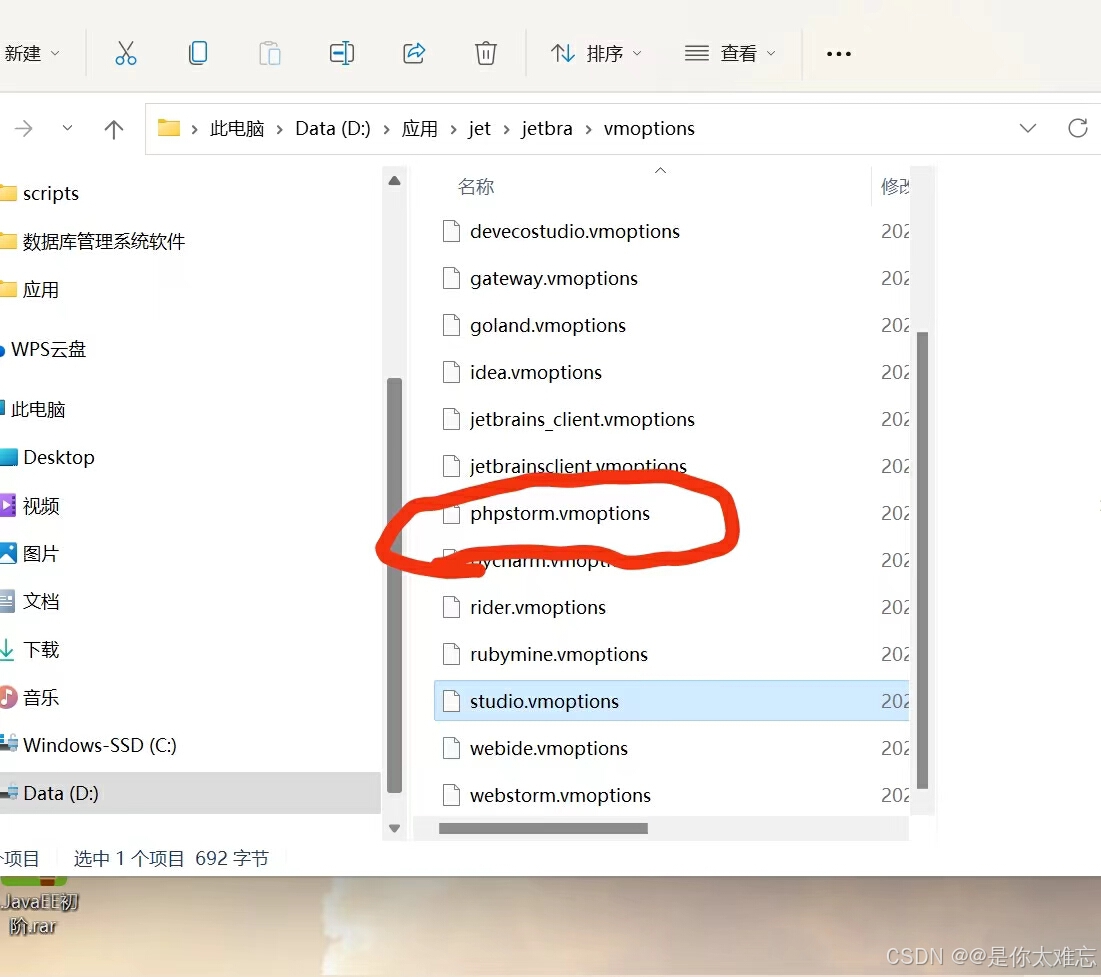This screenshot has height=977, width=1101.
Task: Go up one folder level
Action: (114, 129)
